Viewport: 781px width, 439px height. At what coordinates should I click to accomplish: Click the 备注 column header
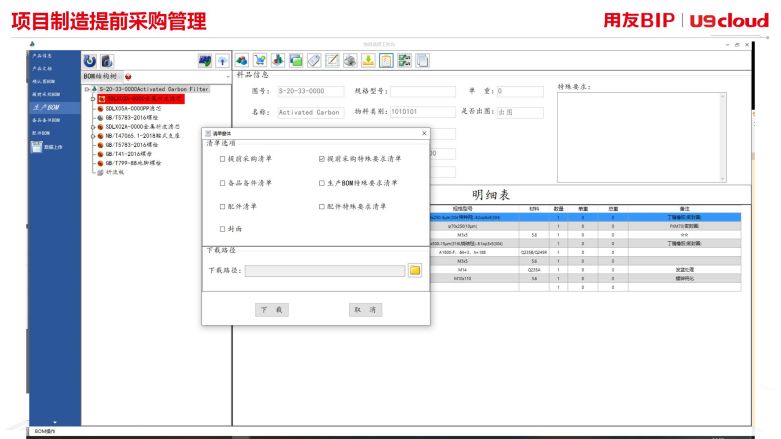point(684,209)
